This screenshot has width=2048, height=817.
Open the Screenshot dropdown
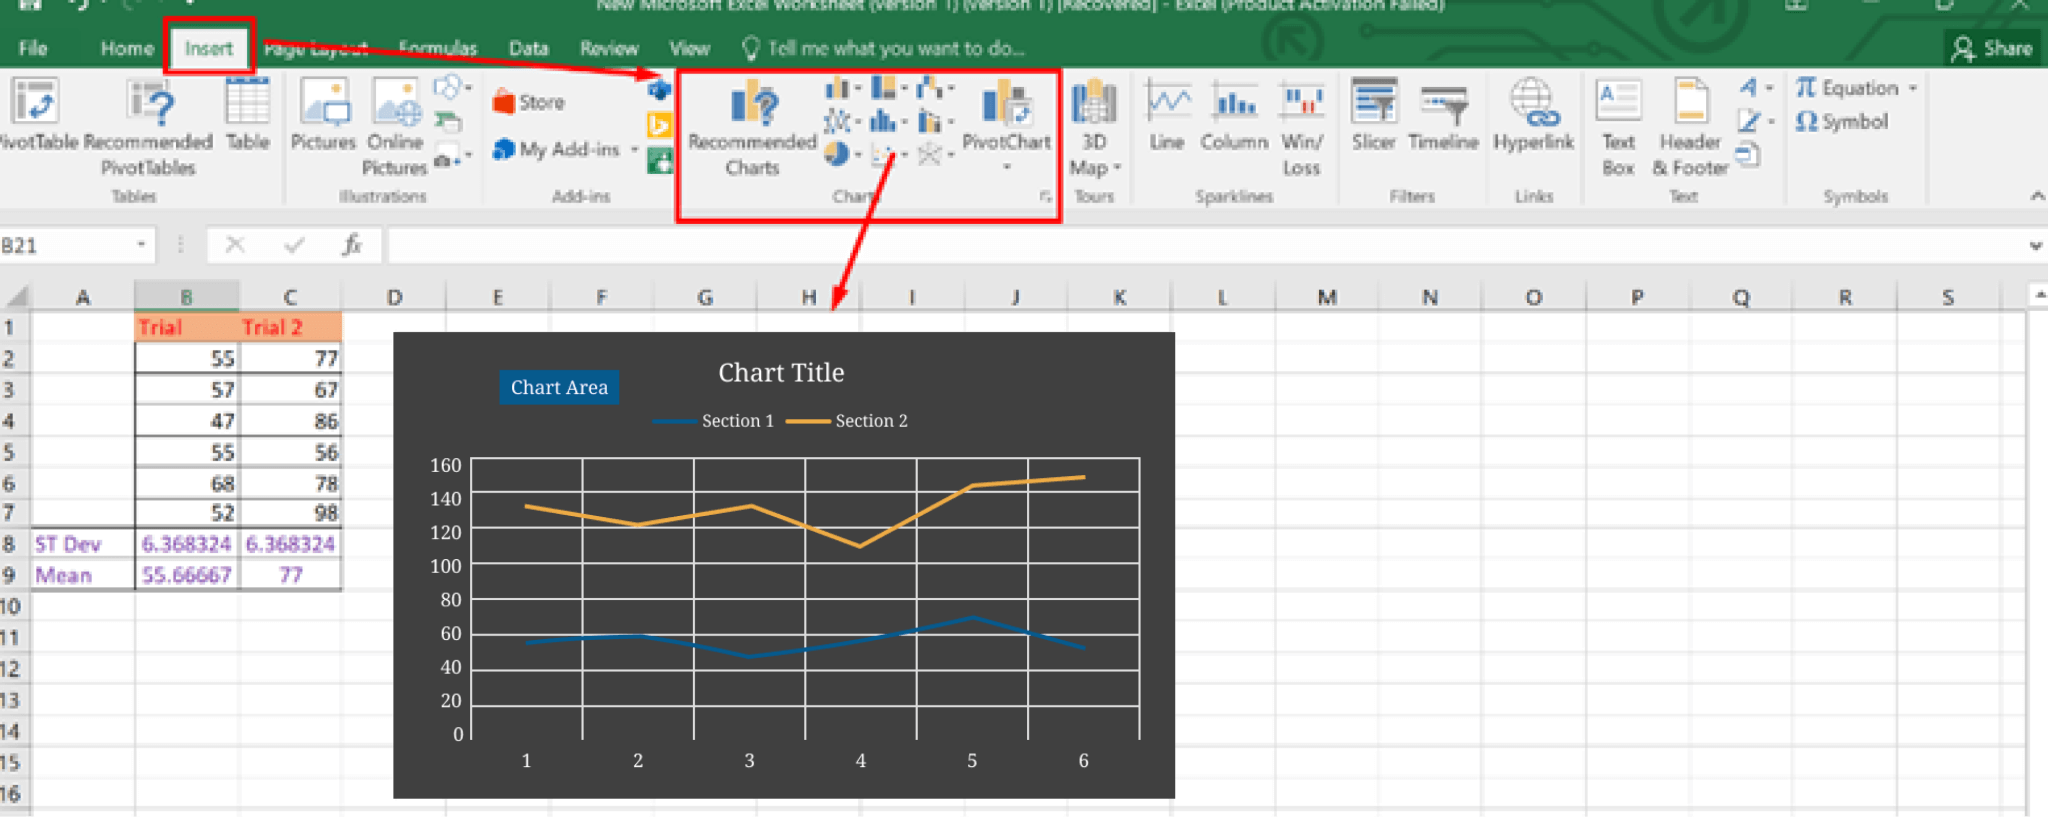[x=453, y=156]
